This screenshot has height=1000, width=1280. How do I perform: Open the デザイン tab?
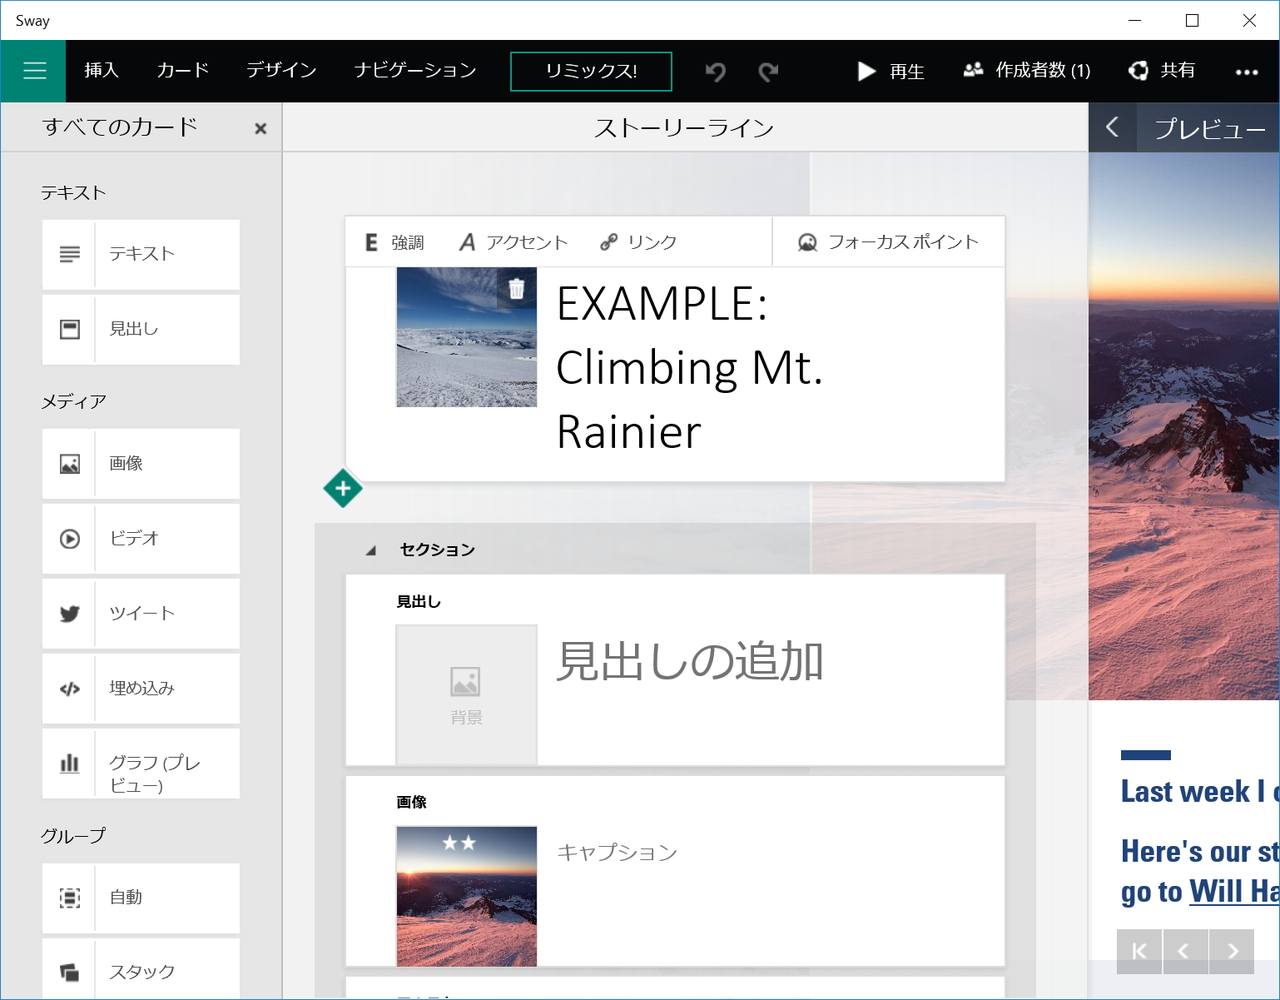[281, 71]
